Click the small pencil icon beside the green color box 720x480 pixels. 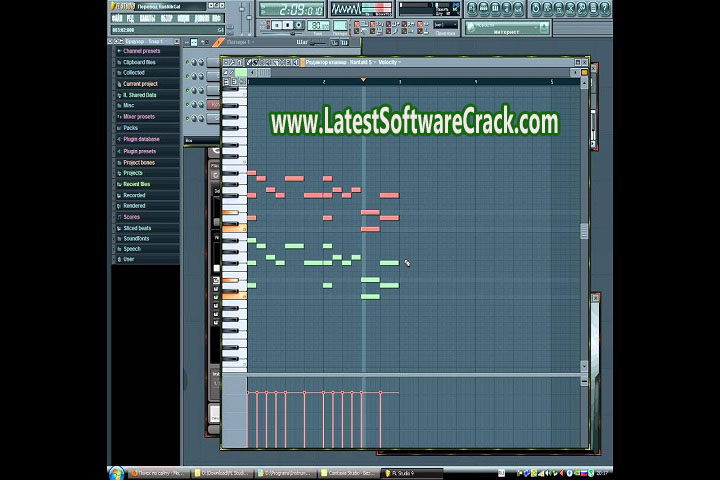pos(232,73)
